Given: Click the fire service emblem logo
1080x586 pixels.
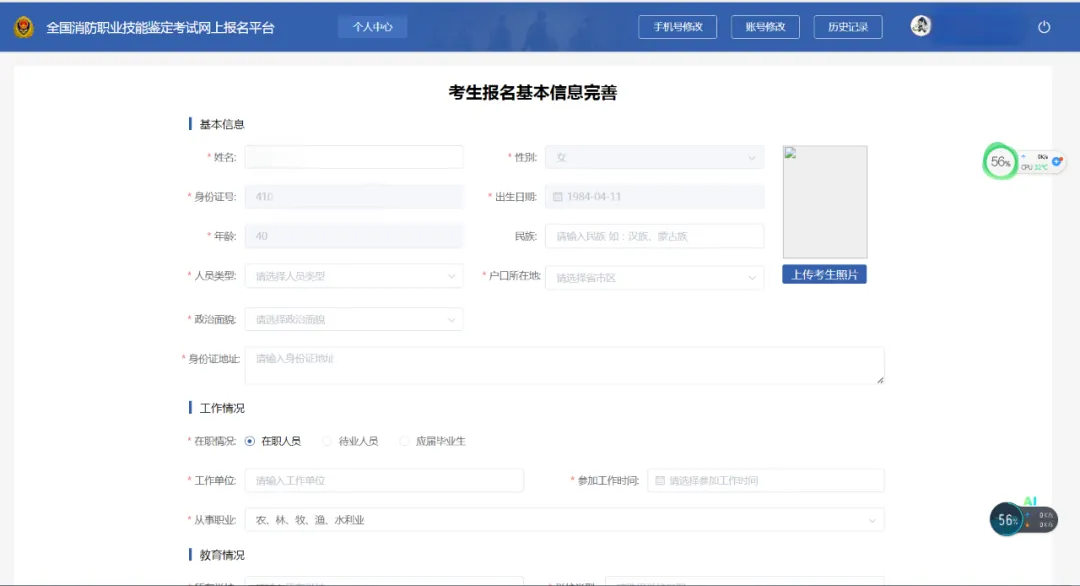Looking at the screenshot, I should coord(26,27).
